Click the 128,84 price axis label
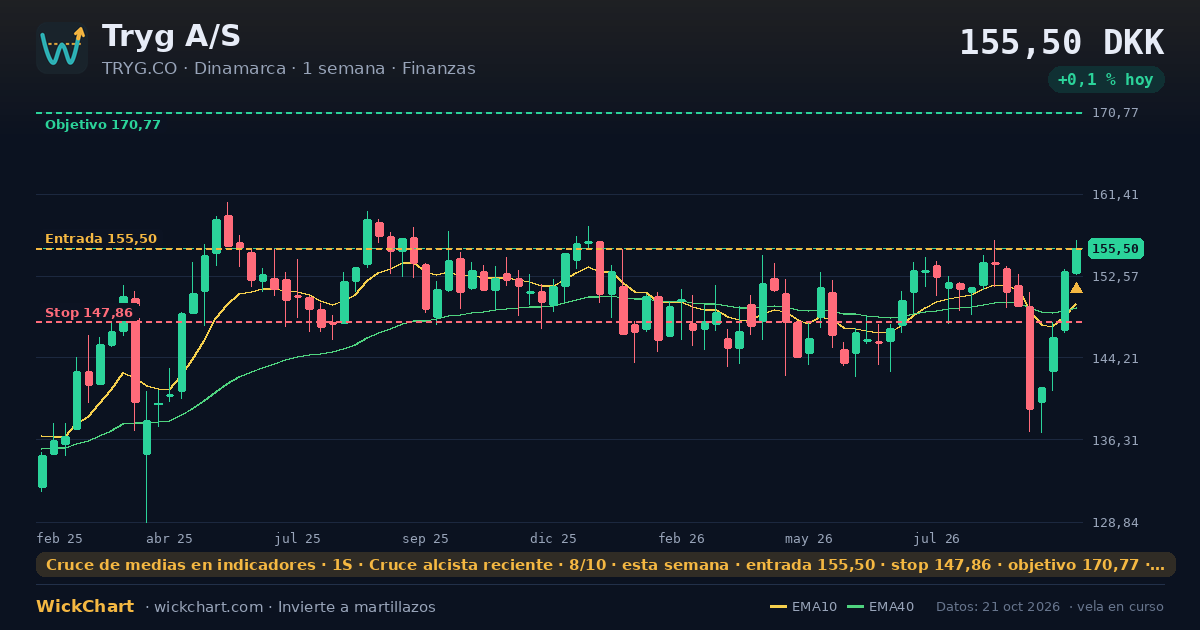1200x630 pixels. pyautogui.click(x=1115, y=523)
